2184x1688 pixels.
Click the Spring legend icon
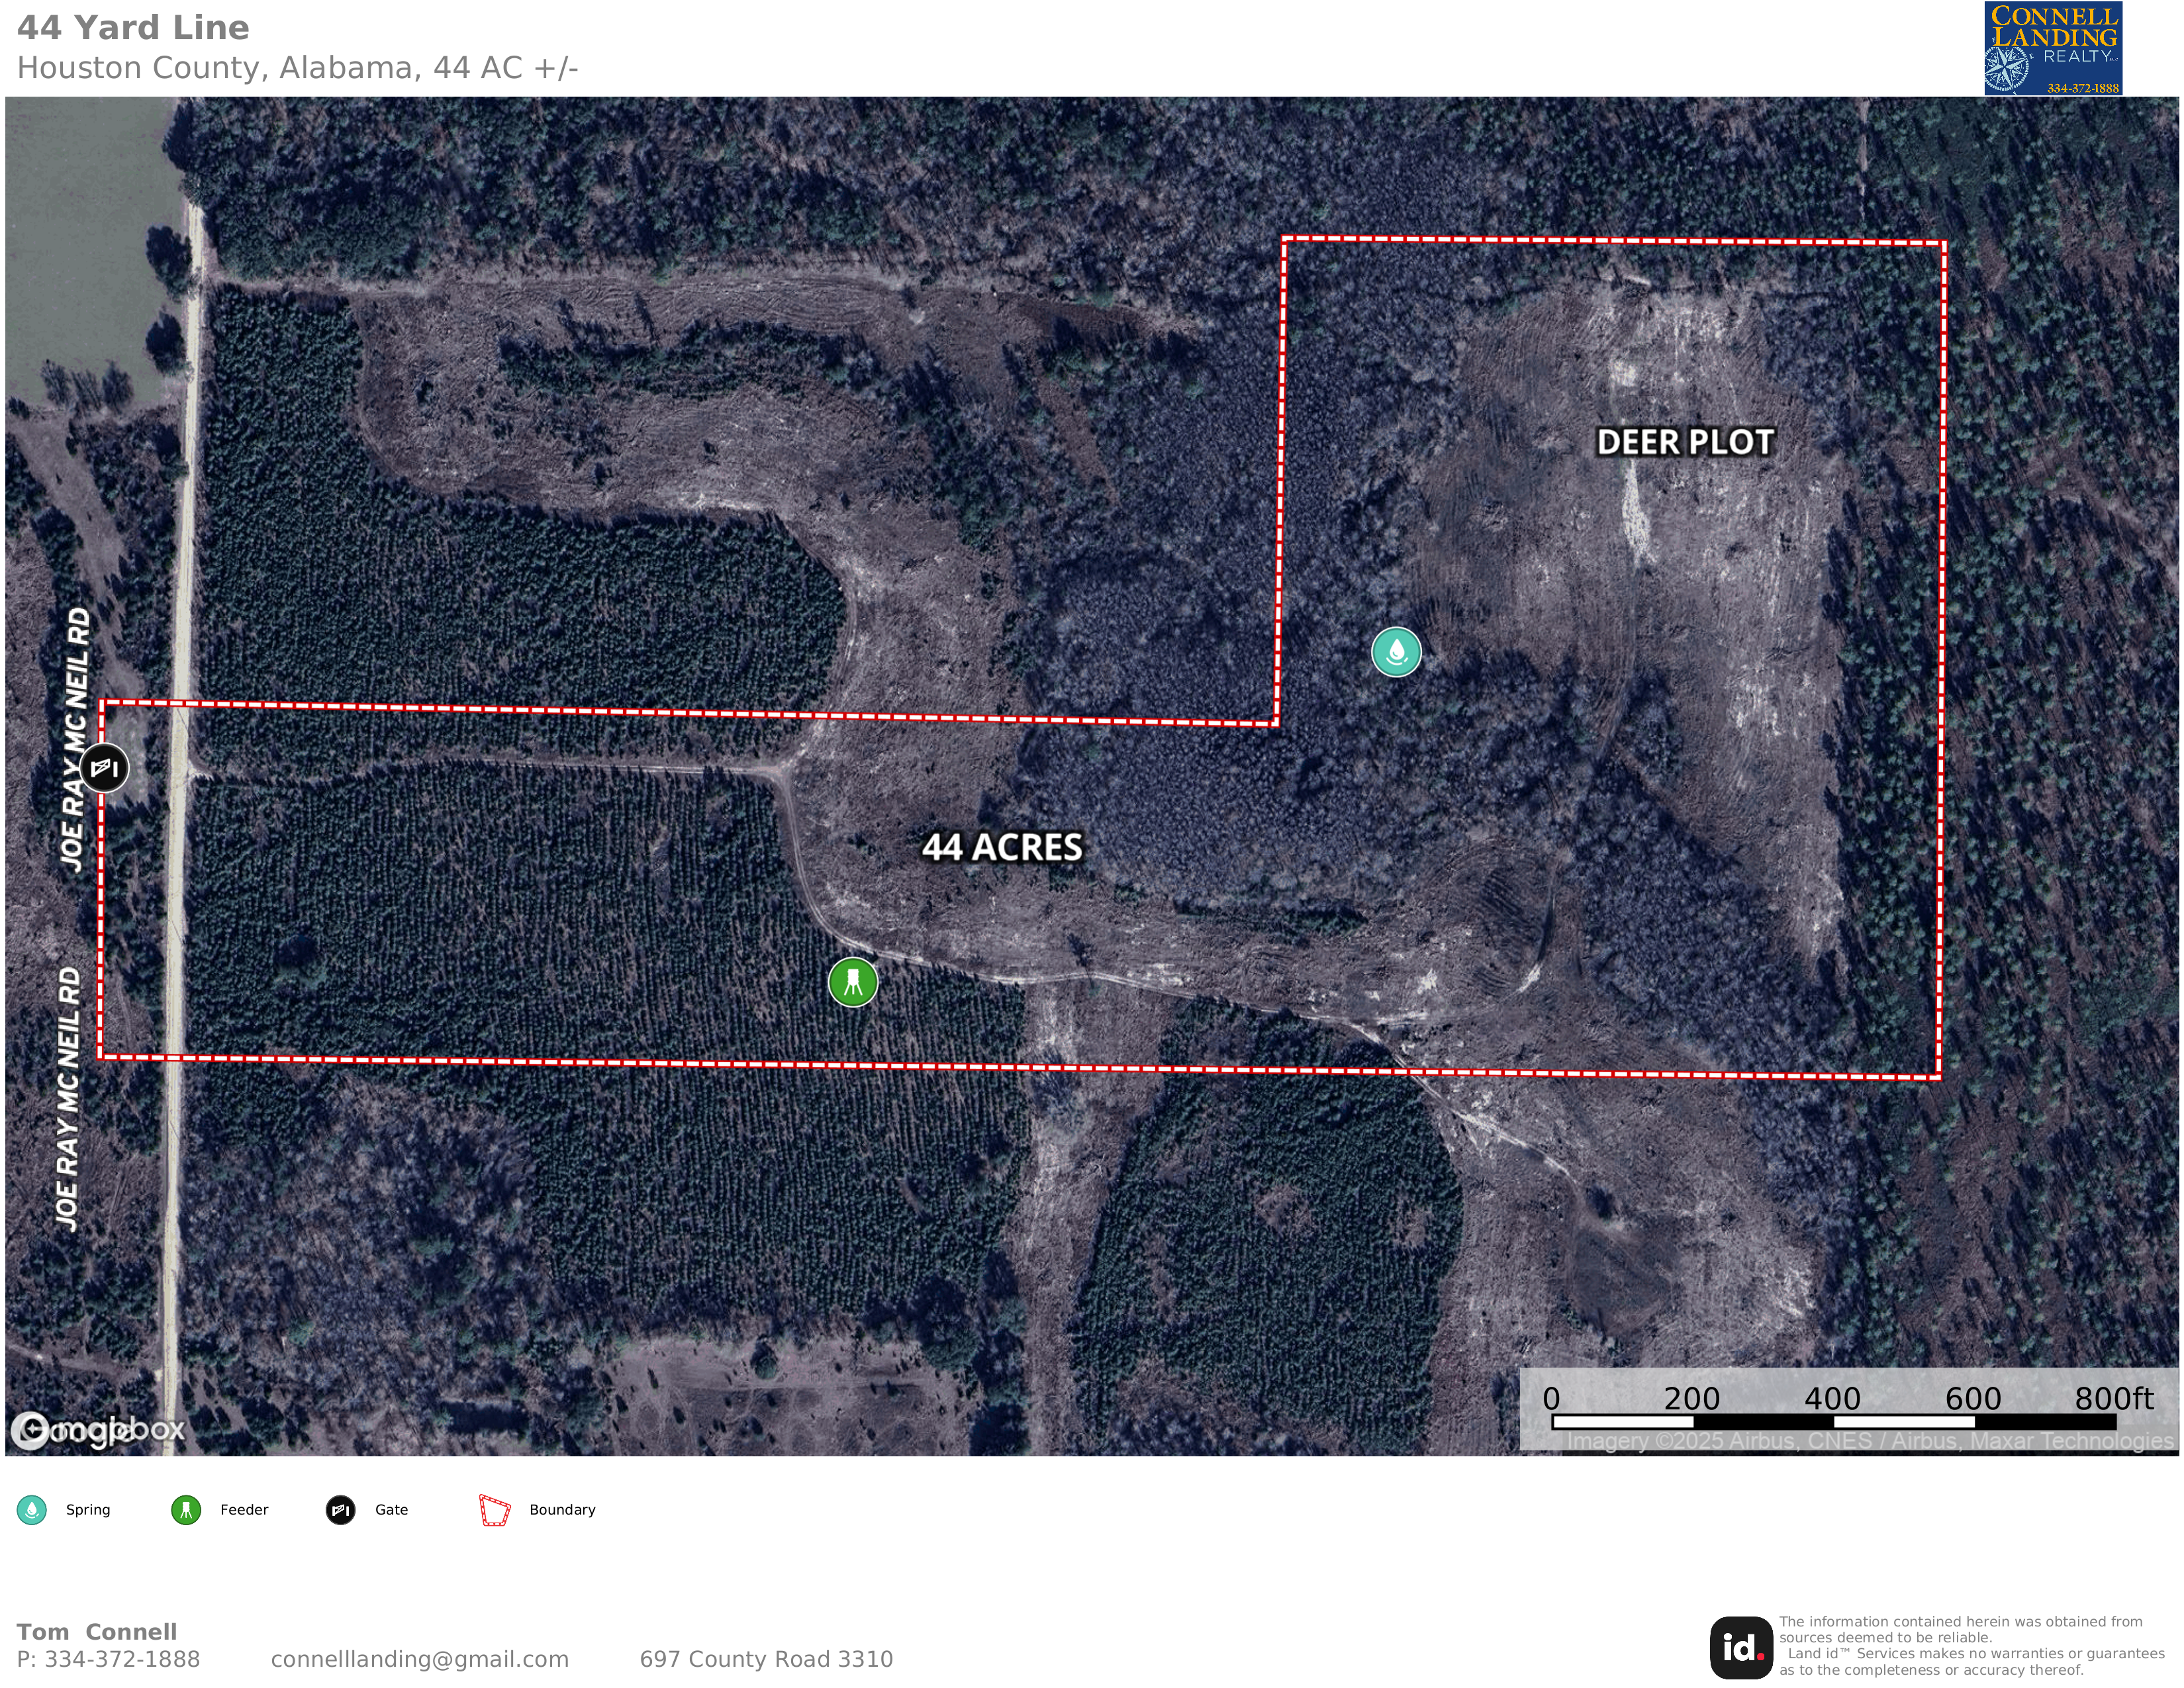coord(32,1510)
